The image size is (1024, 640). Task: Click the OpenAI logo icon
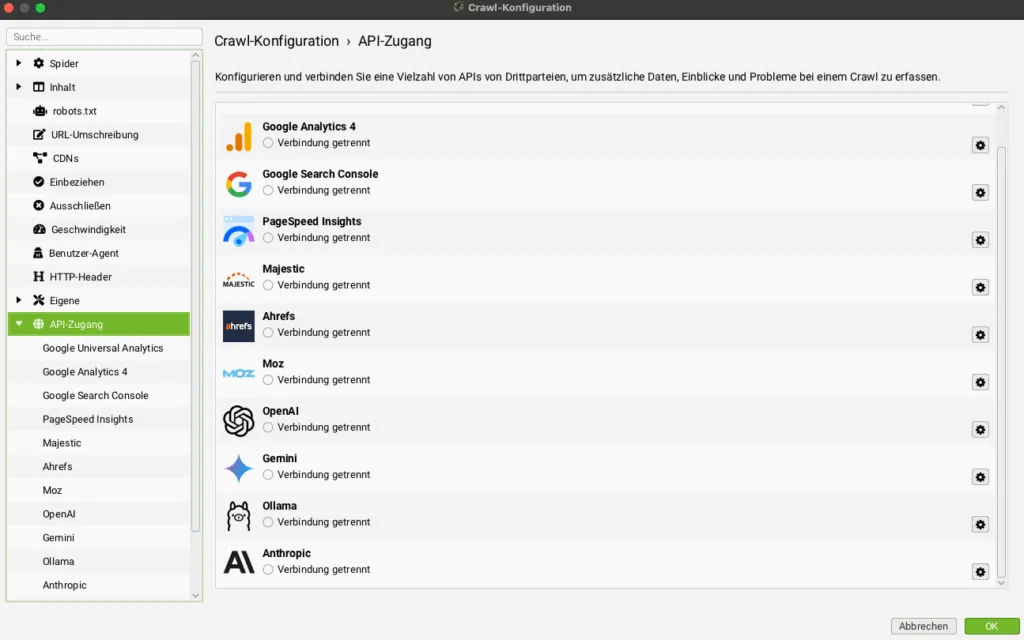(238, 421)
